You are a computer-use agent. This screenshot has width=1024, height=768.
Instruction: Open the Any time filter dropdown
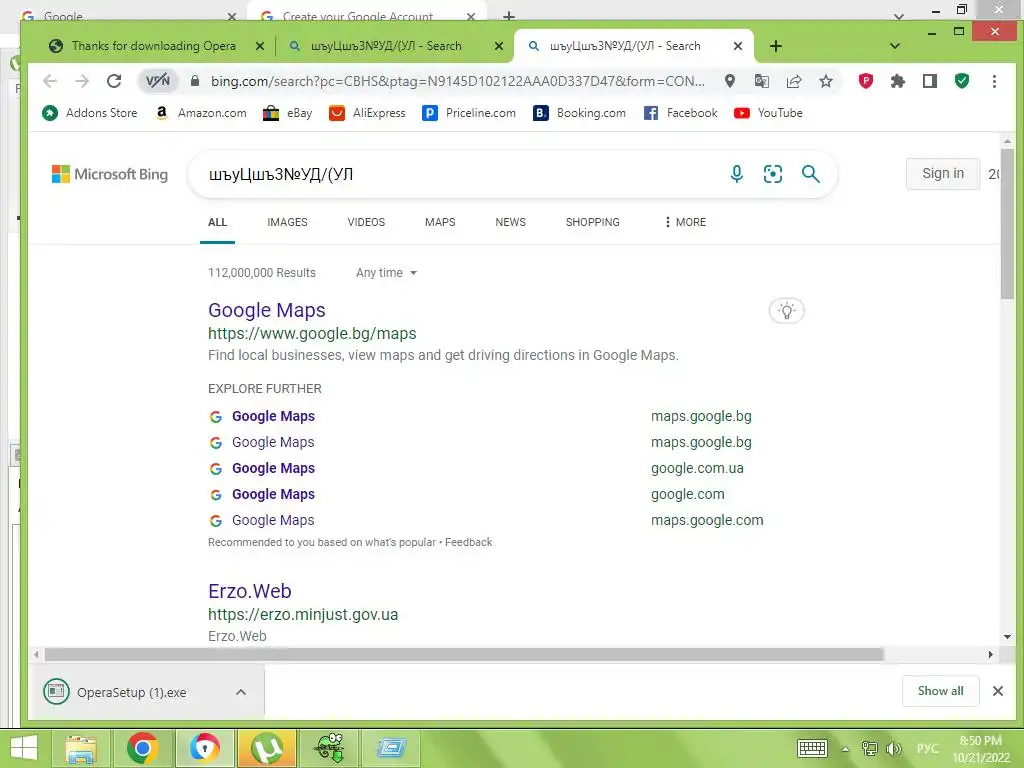coord(386,273)
